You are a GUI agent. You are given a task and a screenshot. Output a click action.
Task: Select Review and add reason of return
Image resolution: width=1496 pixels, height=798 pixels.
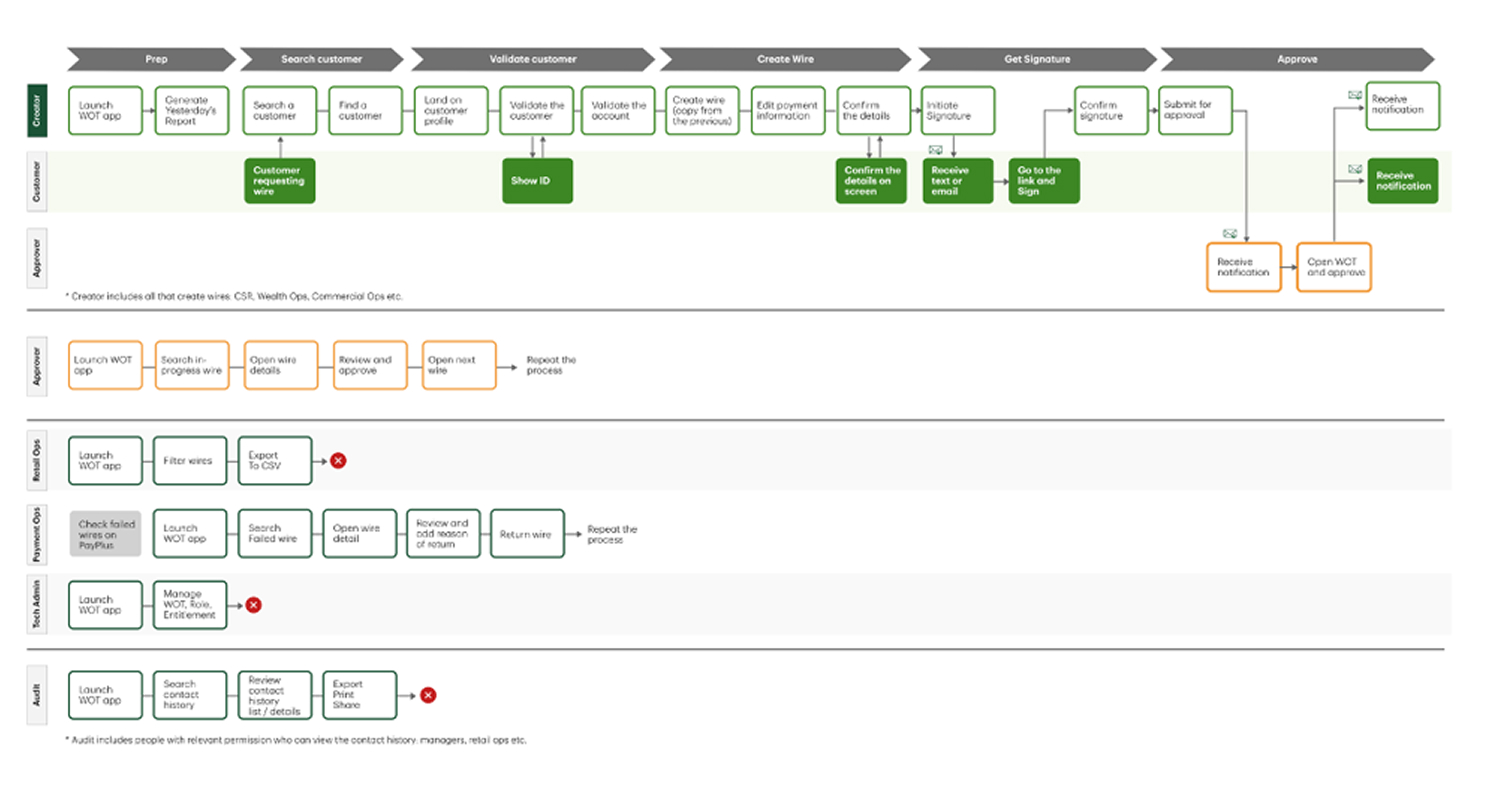click(443, 533)
